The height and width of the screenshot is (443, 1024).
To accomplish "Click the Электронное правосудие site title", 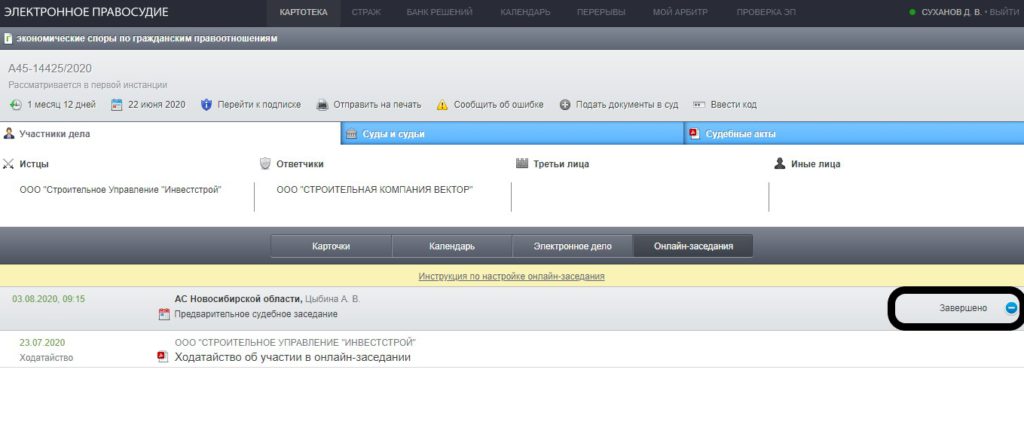I will [86, 12].
